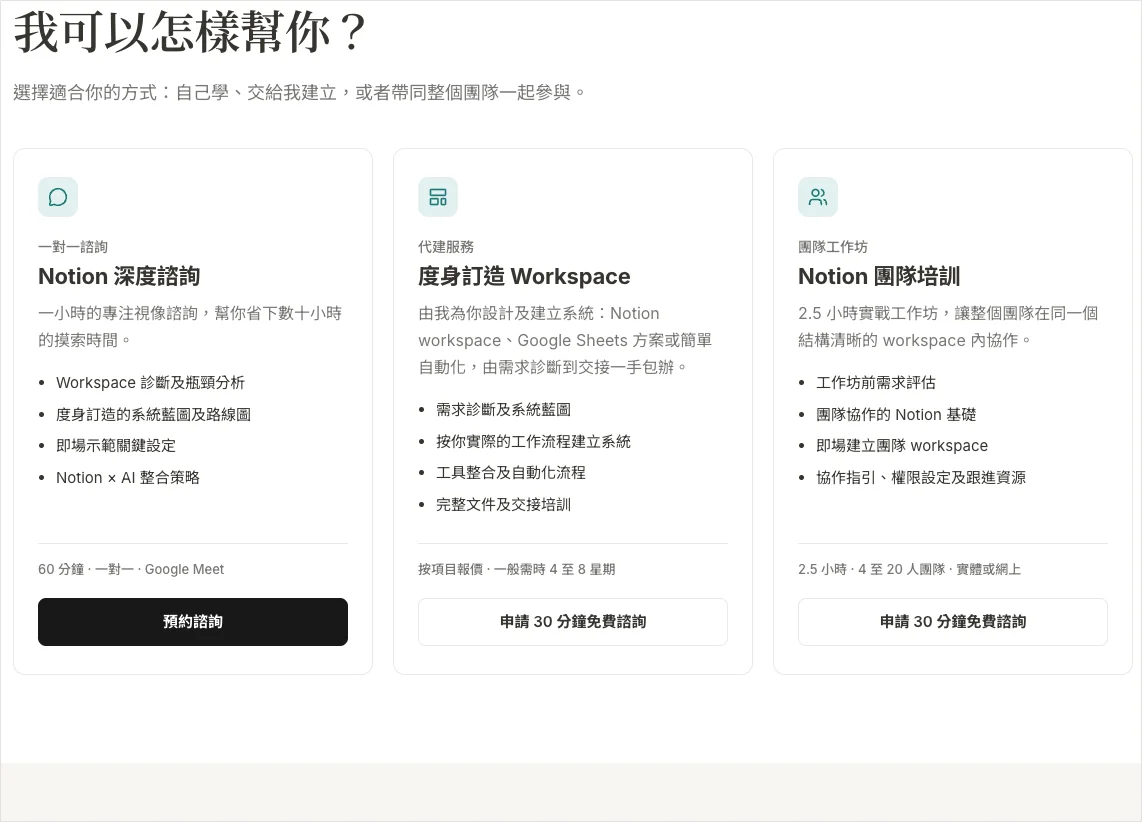Click the subtitle starting with 選擇適合你的方式
Screen dimensions: 1142x822
(299, 92)
